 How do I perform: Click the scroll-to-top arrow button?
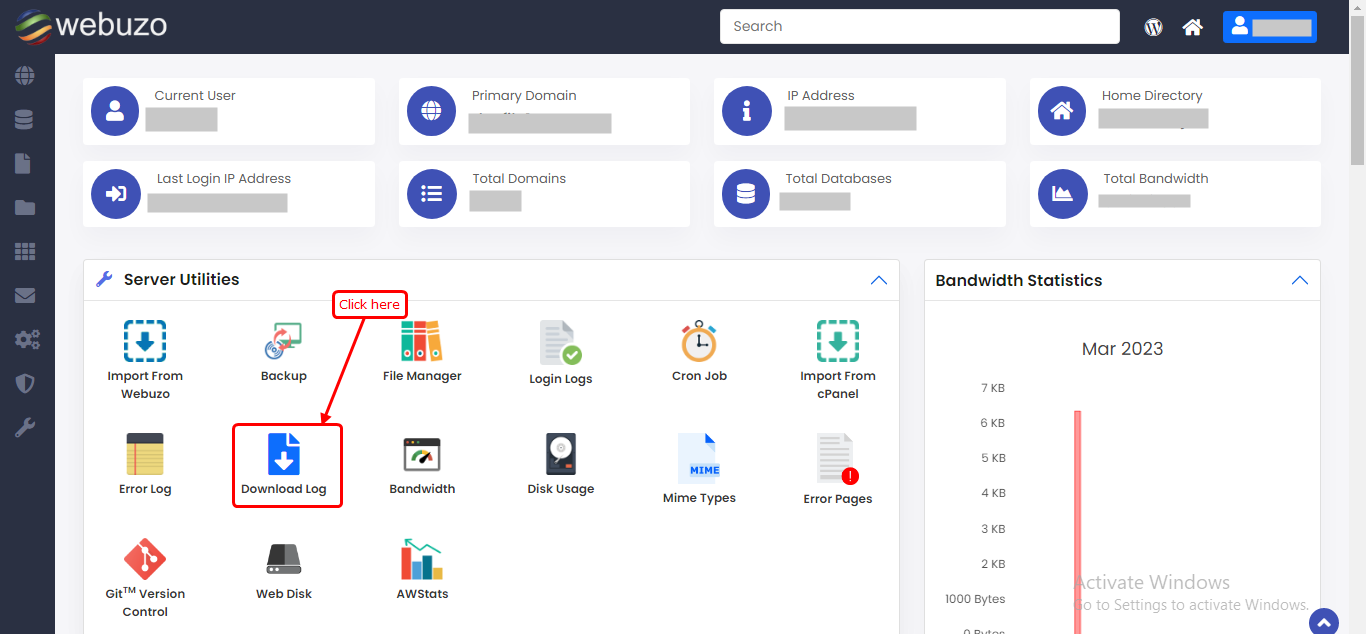pos(1323,622)
